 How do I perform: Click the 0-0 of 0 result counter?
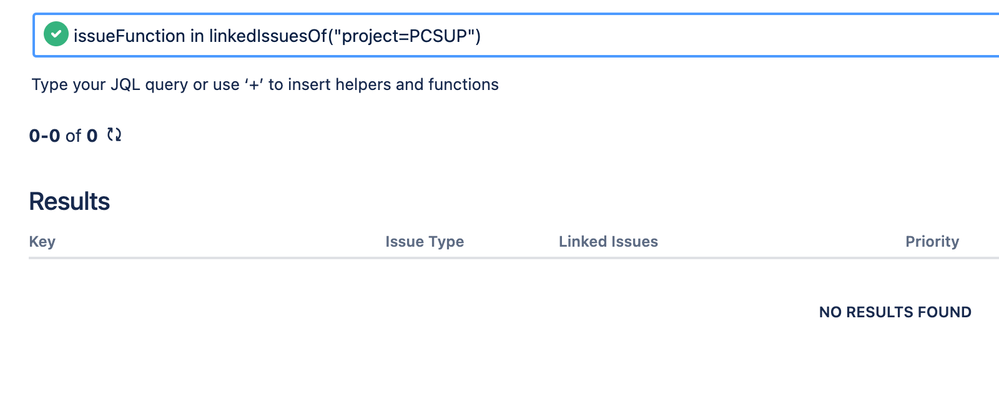coord(63,135)
